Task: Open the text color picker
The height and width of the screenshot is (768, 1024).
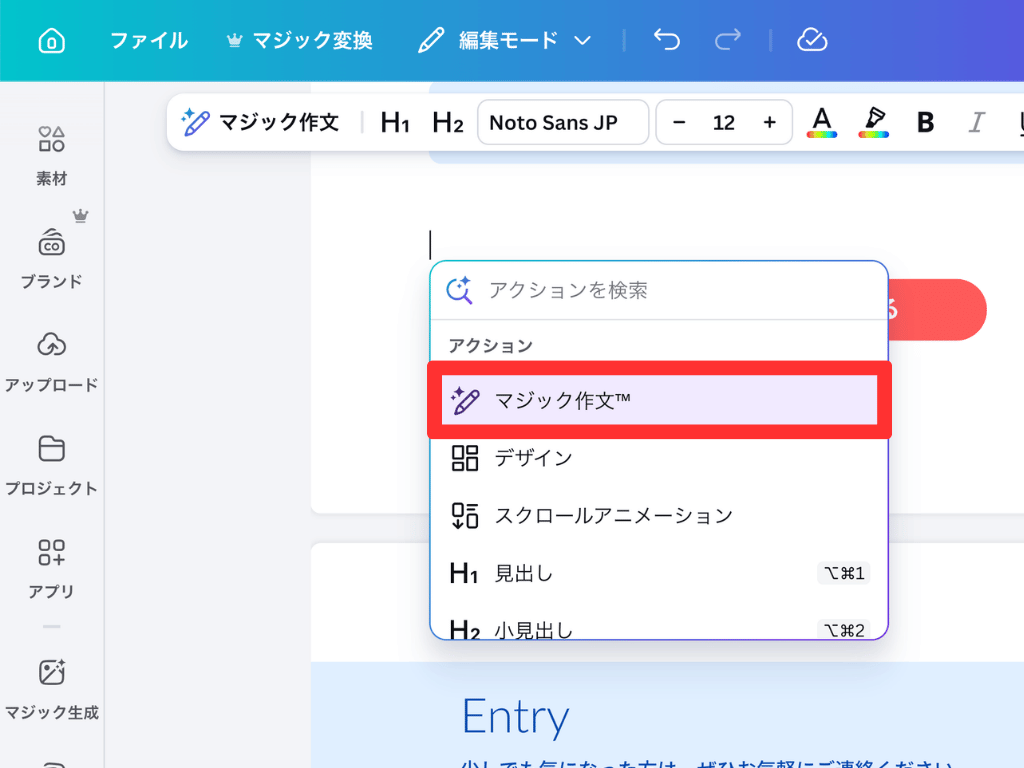Action: tap(821, 121)
